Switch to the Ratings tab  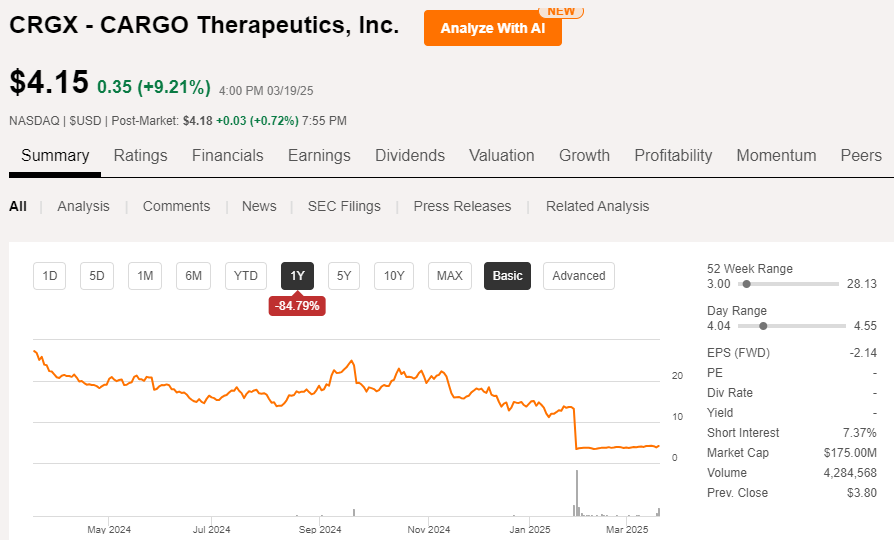coord(140,155)
